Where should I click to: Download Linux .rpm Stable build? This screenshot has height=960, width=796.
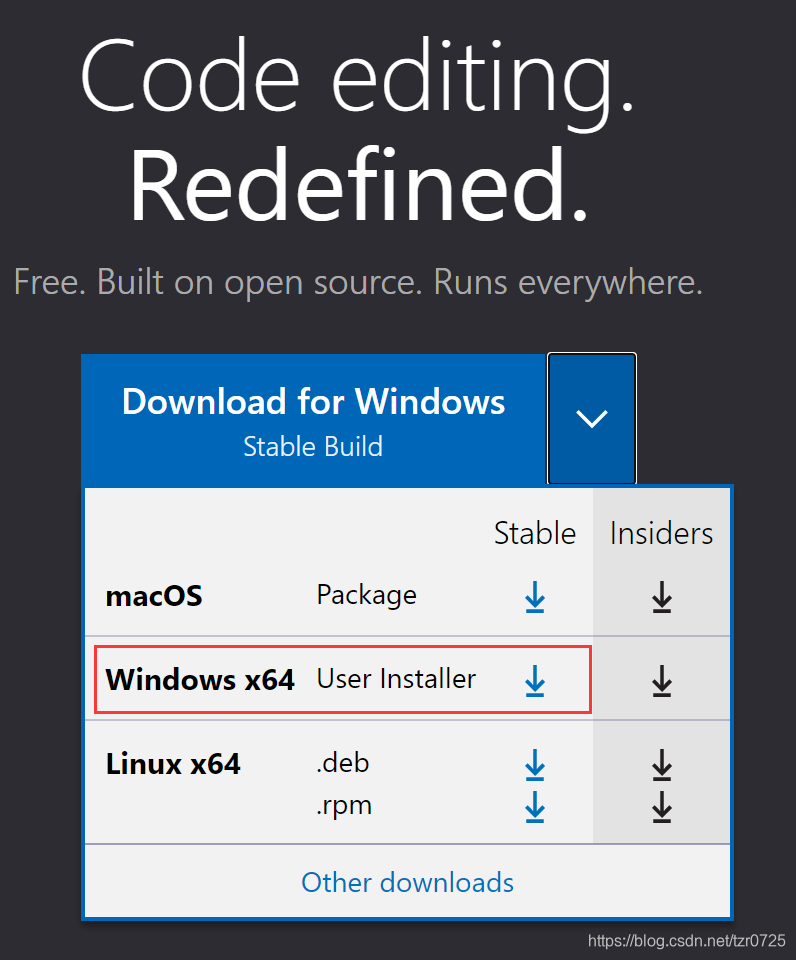coord(535,807)
